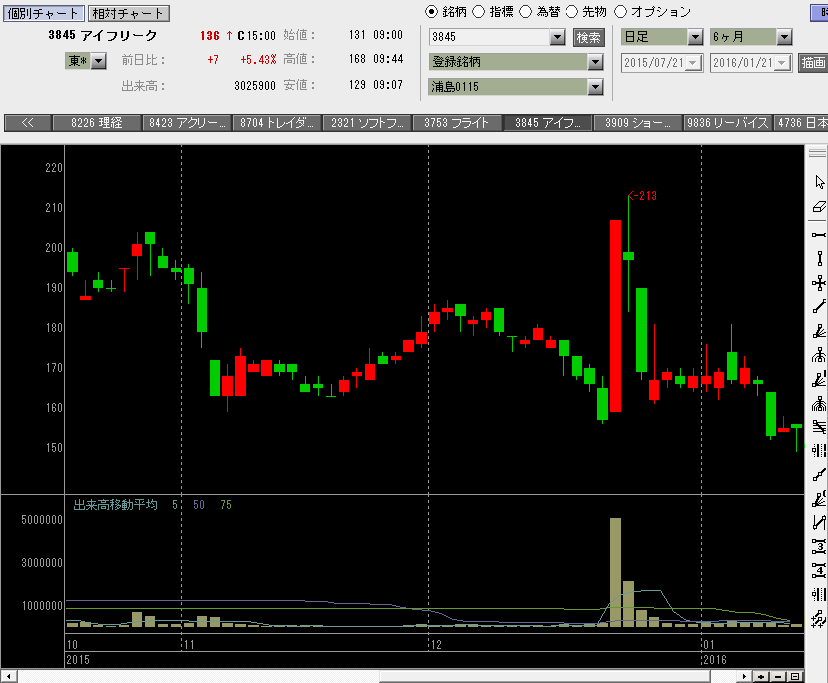Viewport: 828px width, 683px height.
Task: Select the upper vertical dashed lines tool
Action: tap(819, 451)
